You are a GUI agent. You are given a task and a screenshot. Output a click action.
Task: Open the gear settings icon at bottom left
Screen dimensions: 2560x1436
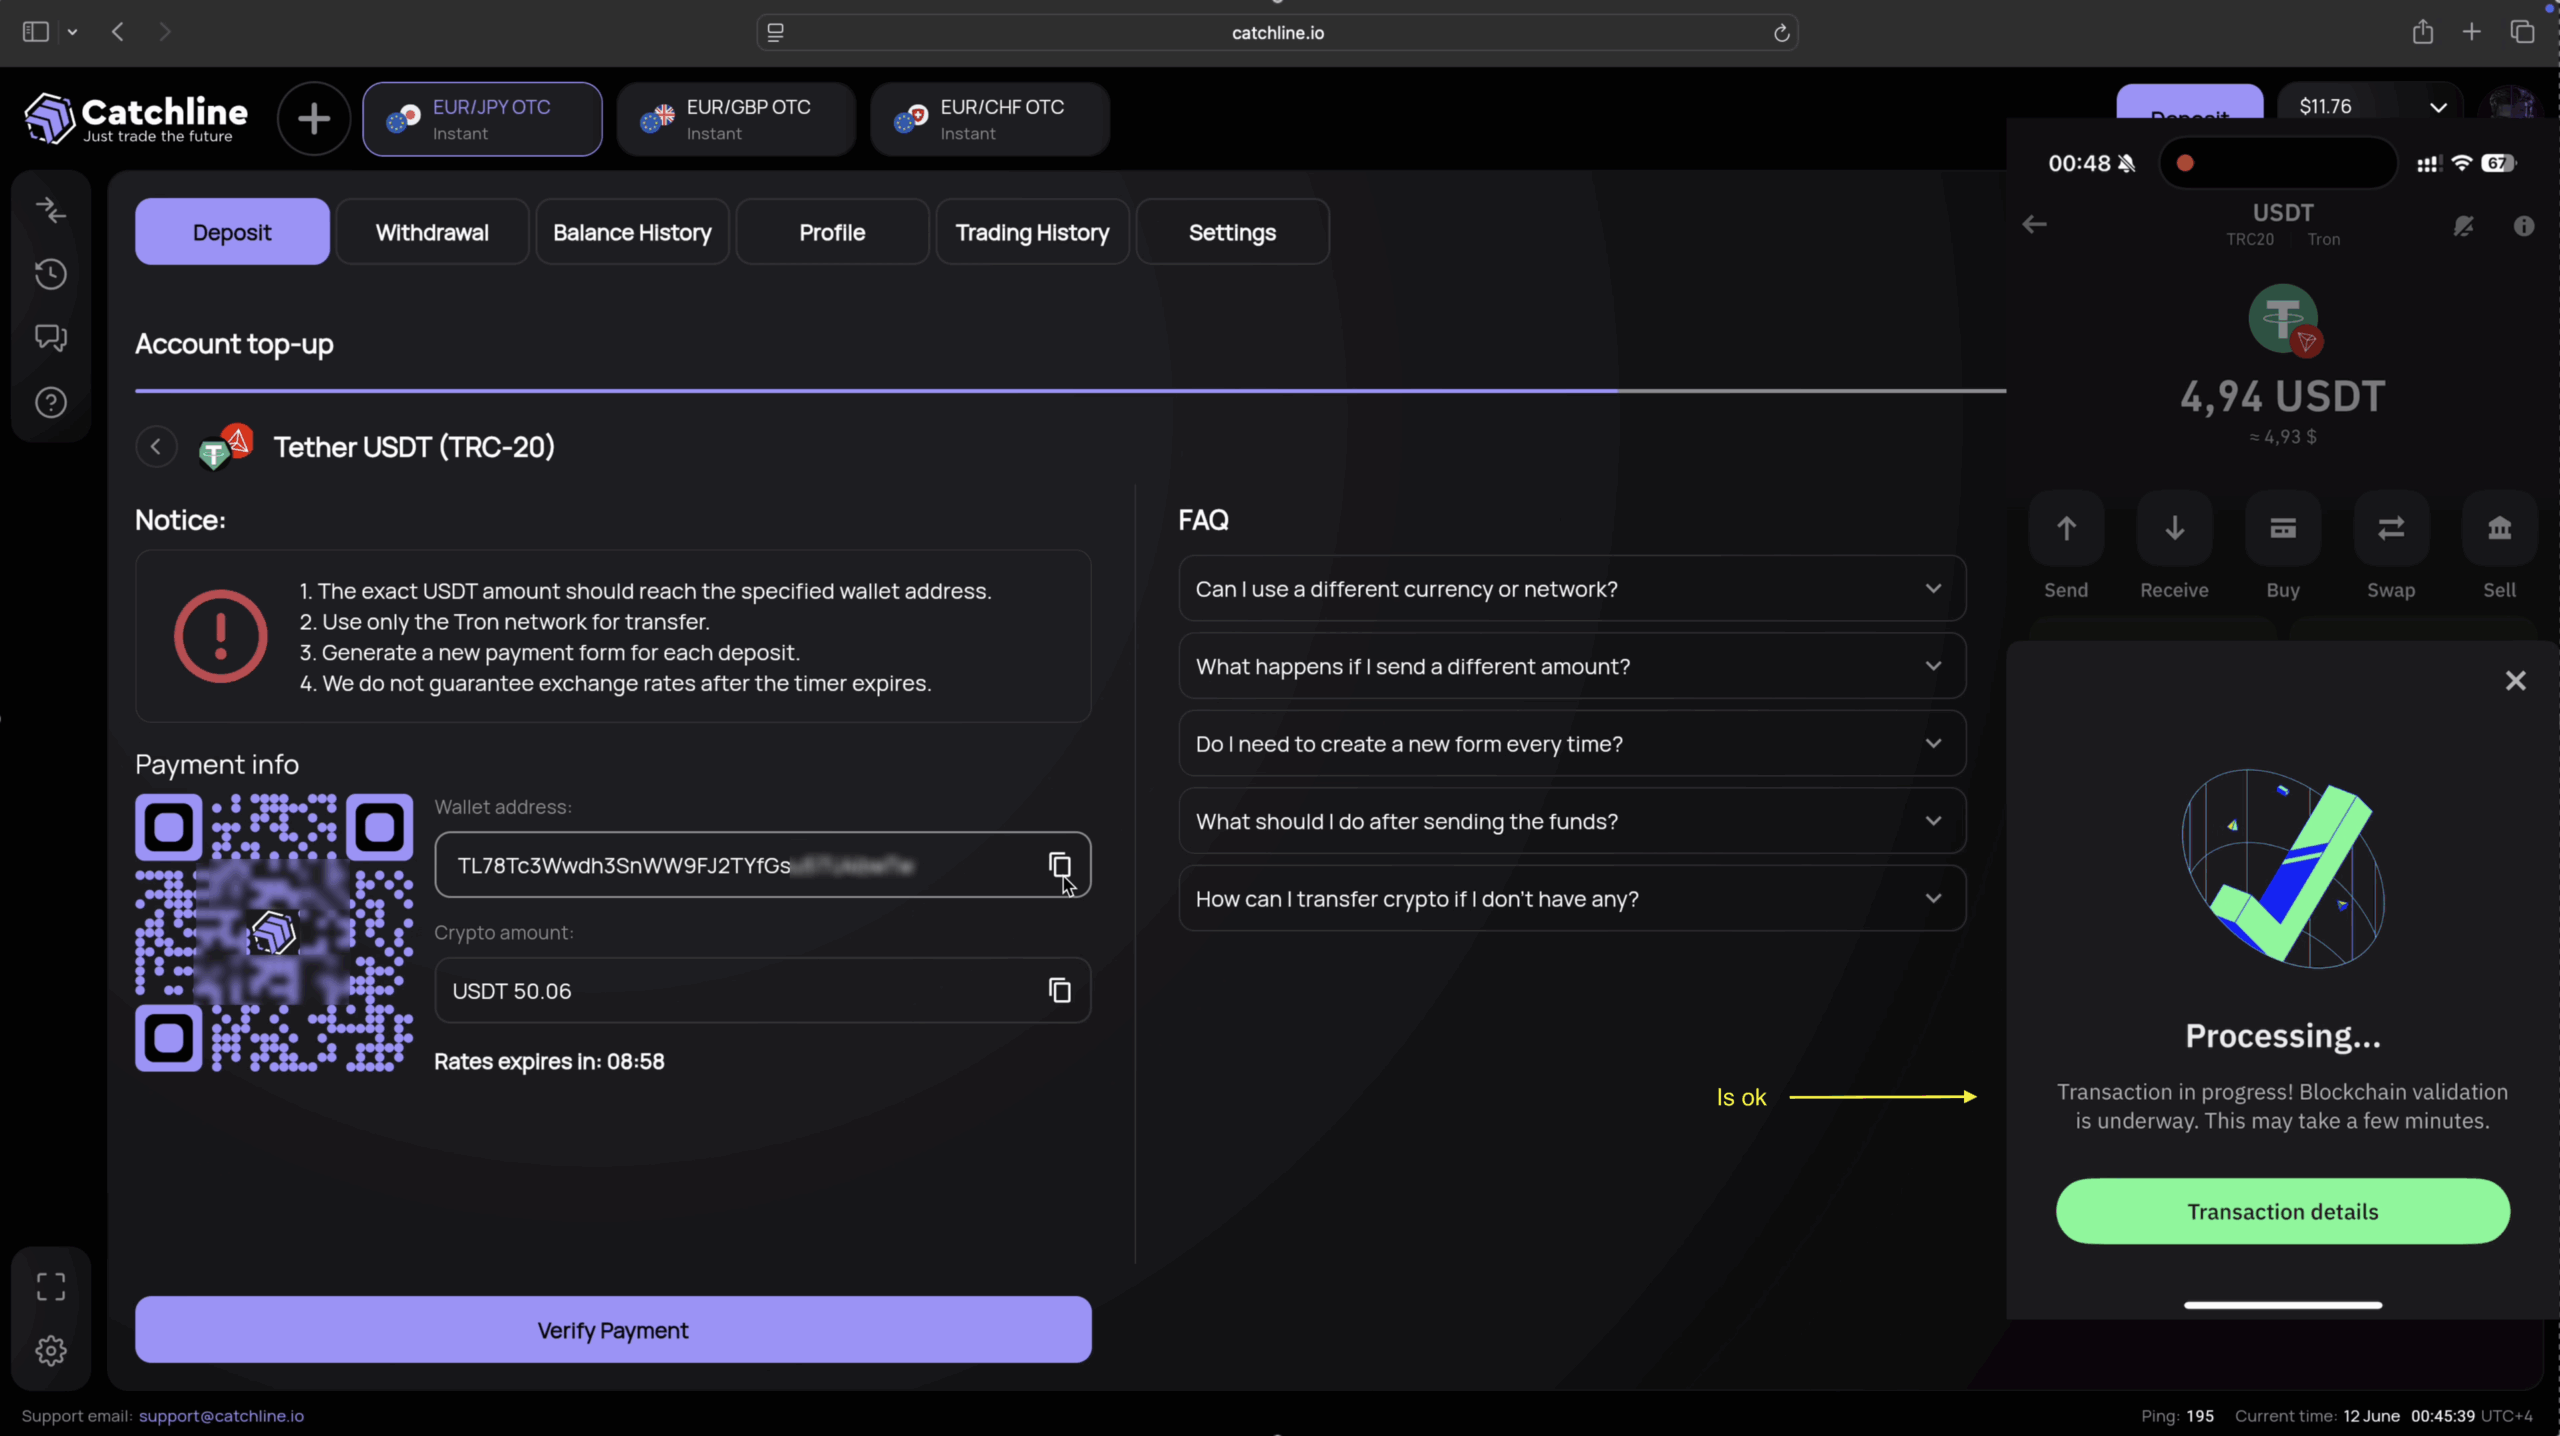coord(51,1351)
